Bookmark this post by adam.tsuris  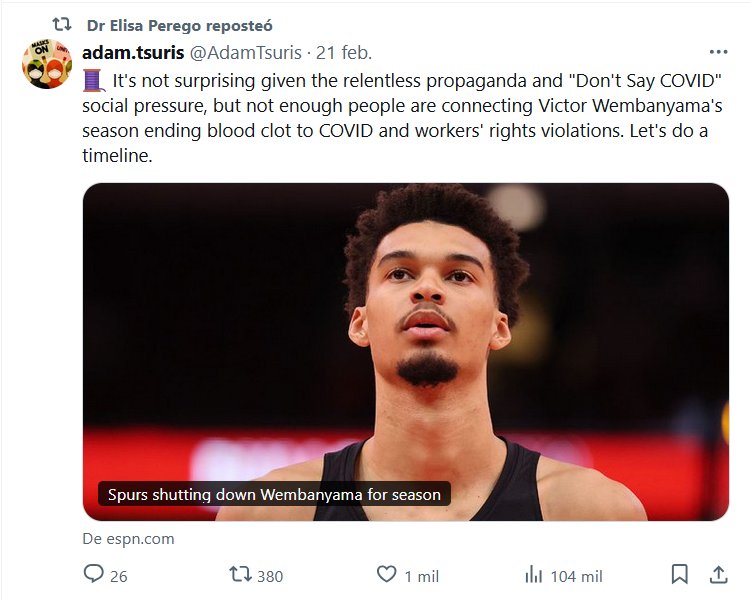[679, 575]
